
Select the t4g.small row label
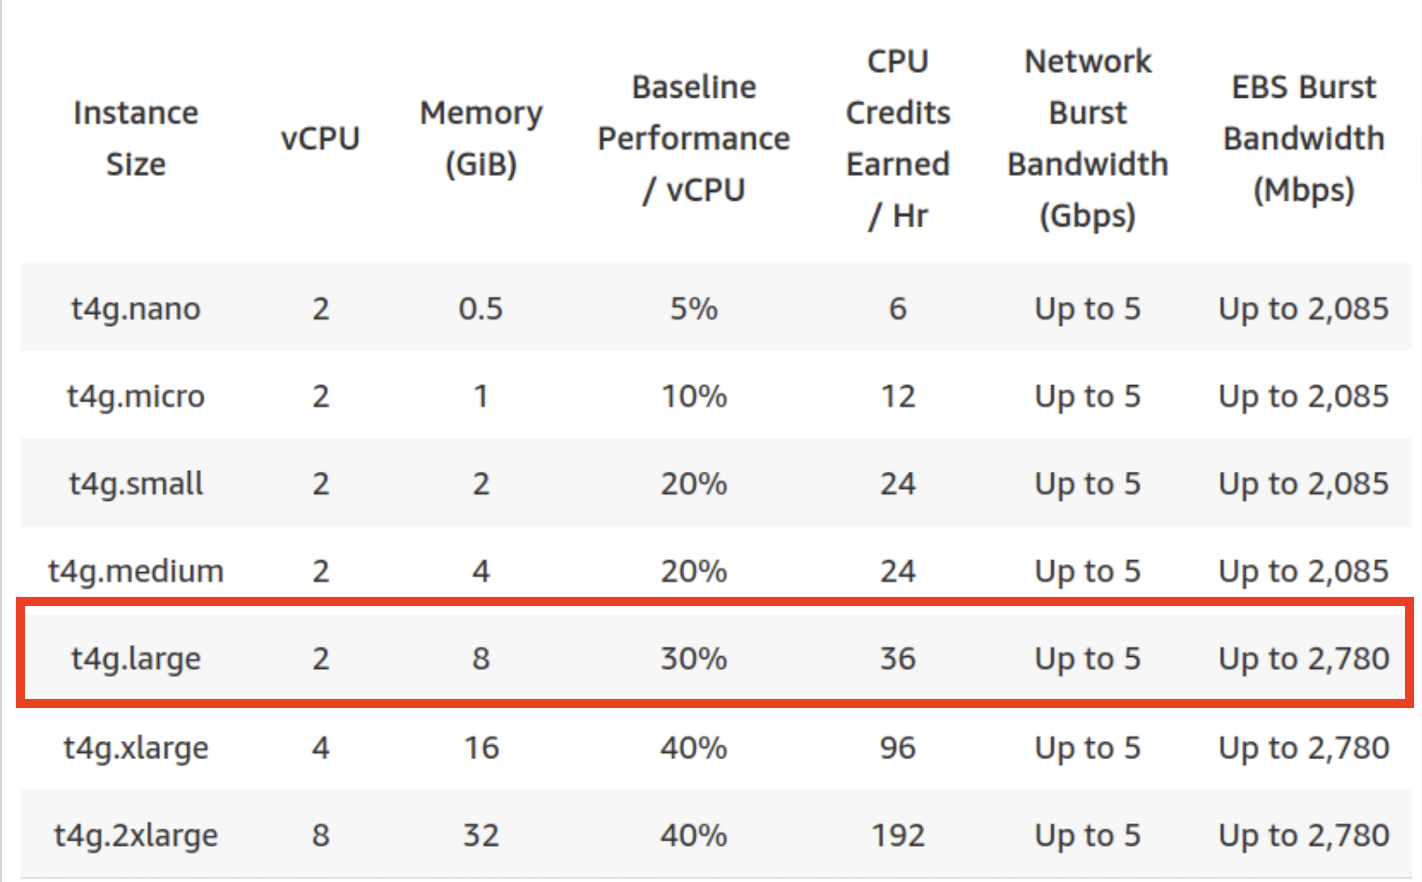pos(136,483)
